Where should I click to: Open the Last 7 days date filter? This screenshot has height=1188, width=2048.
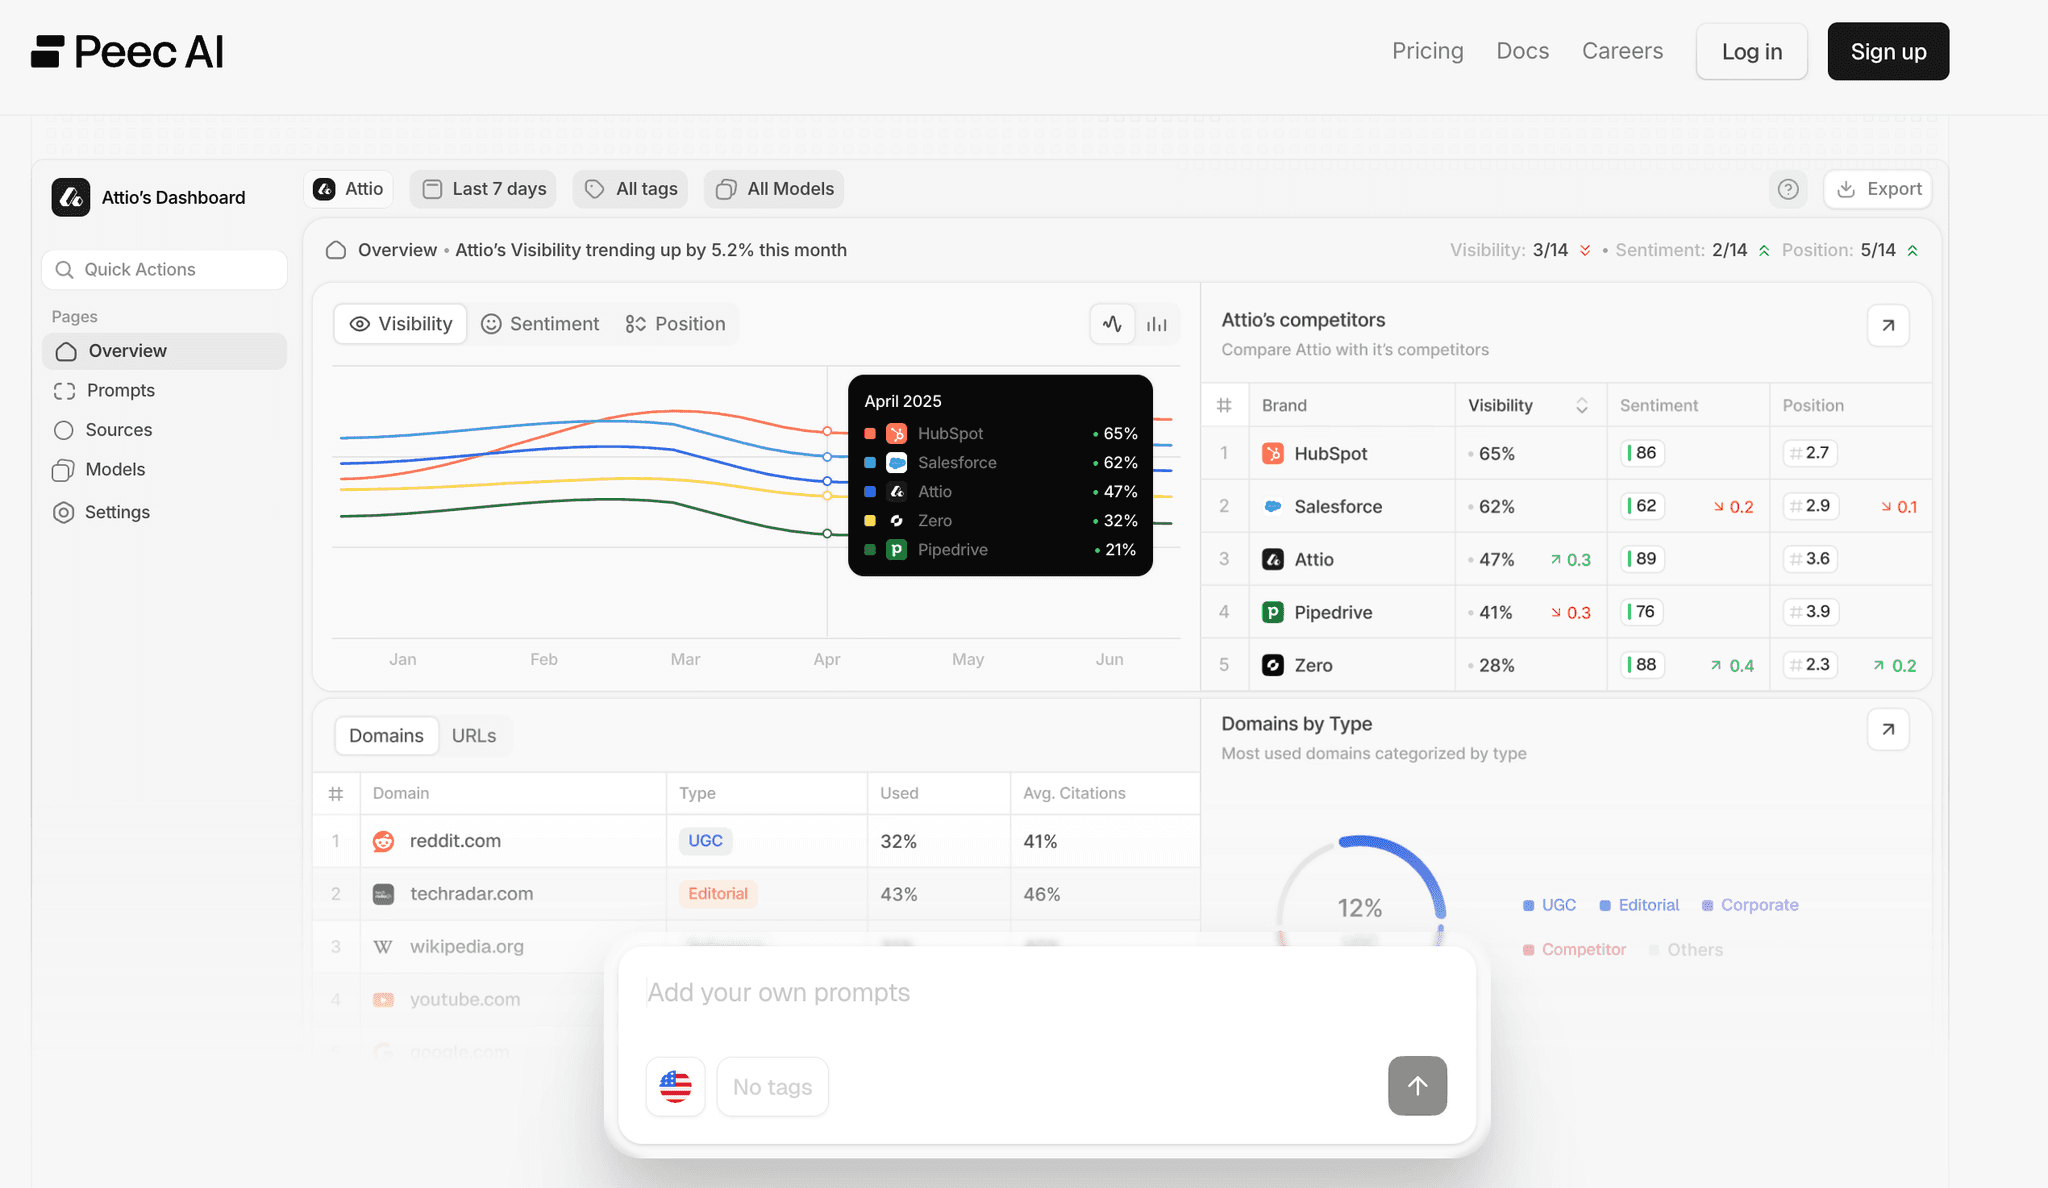pos(483,188)
